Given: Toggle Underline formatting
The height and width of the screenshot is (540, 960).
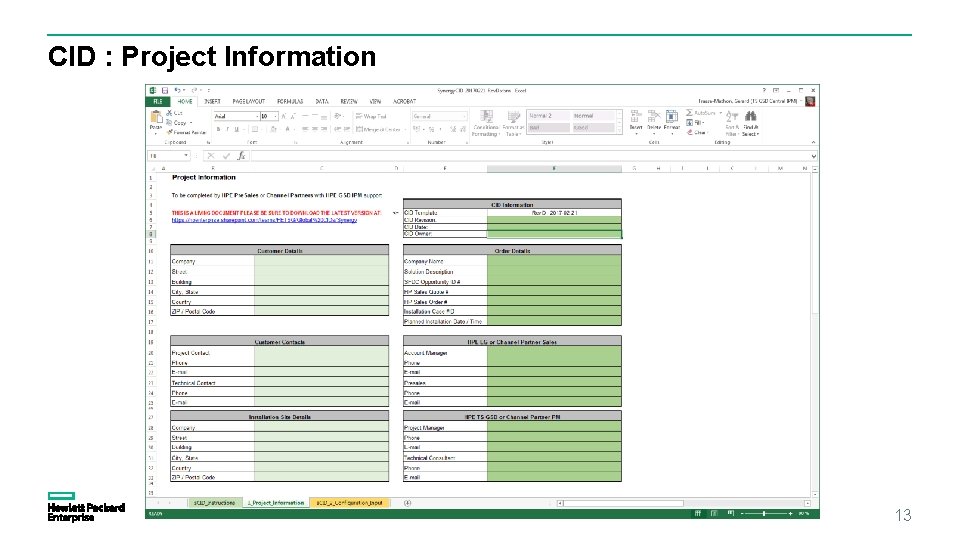Looking at the screenshot, I should [236, 129].
